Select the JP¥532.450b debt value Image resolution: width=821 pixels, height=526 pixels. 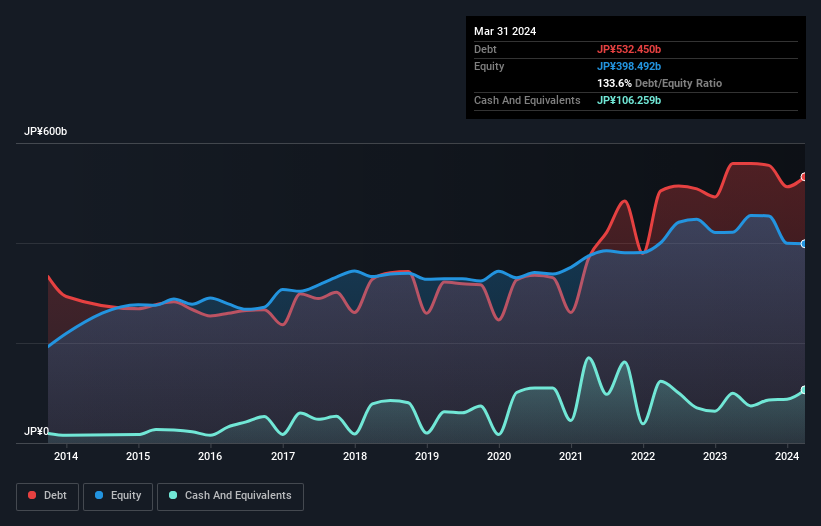[x=629, y=49]
